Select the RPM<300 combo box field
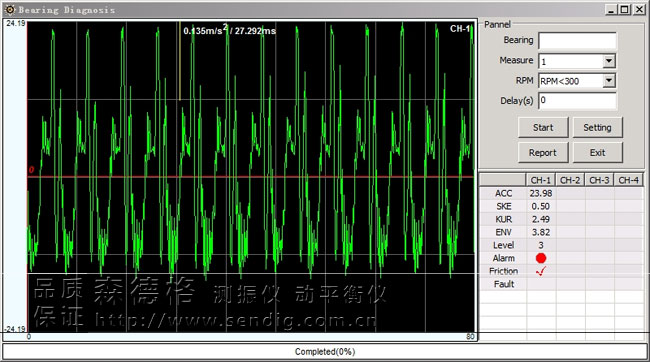This screenshot has width=650, height=362. click(577, 81)
